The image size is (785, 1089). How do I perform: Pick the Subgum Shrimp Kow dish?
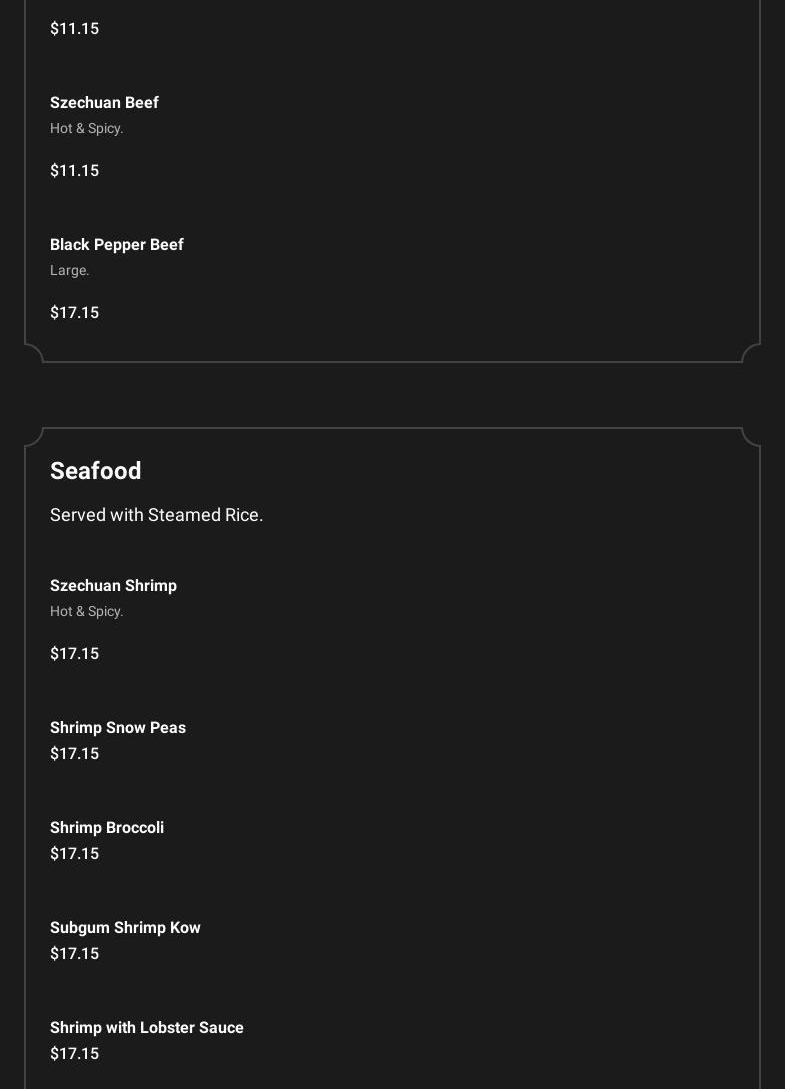point(125,927)
